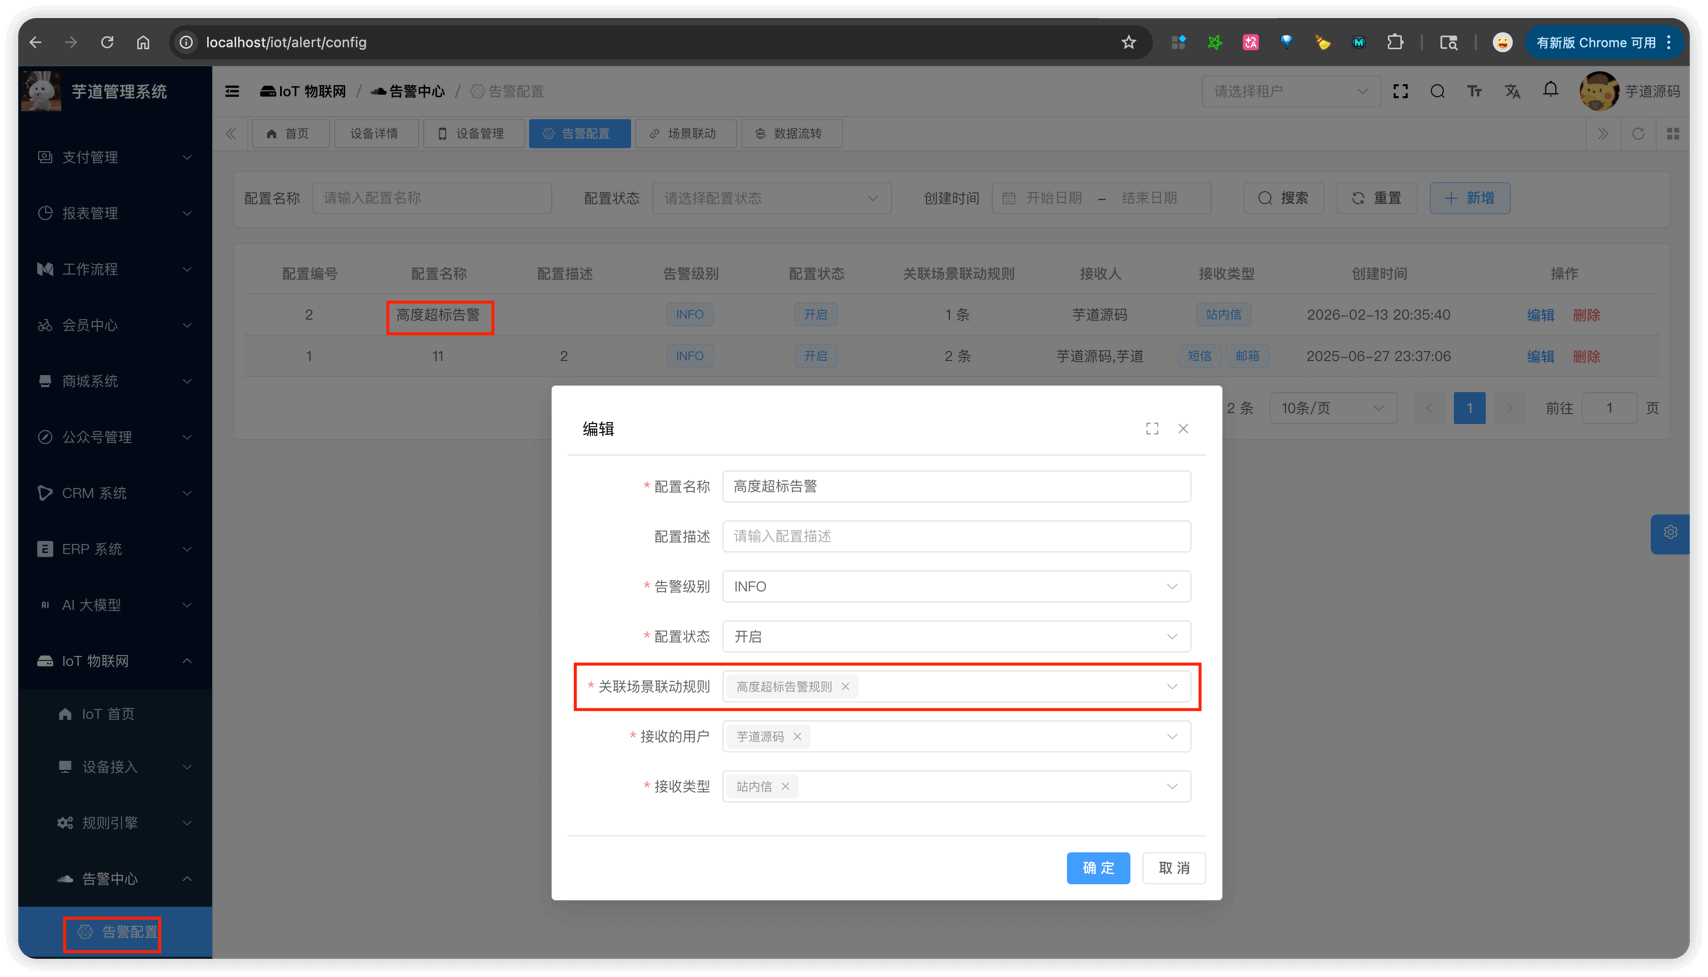Open global search with the magnifier icon
Image resolution: width=1708 pixels, height=977 pixels.
[x=1437, y=91]
